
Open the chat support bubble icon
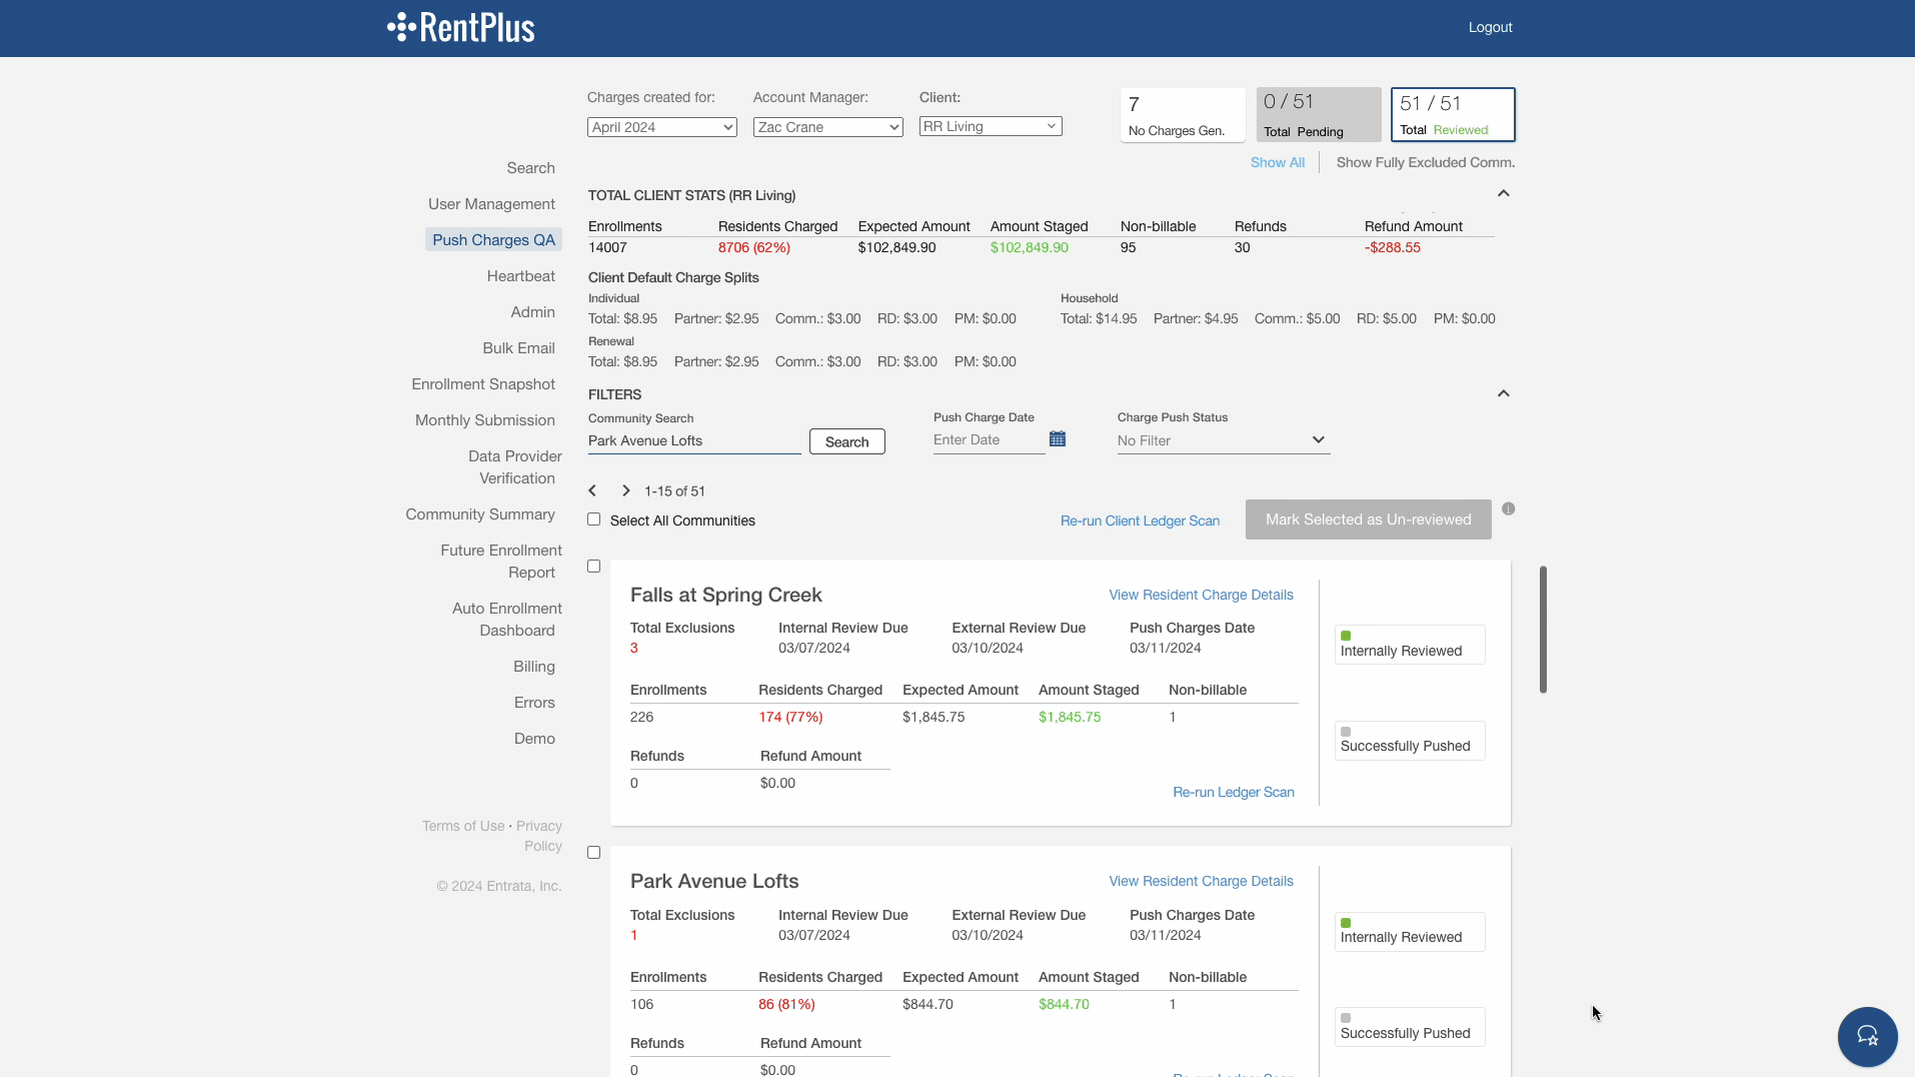point(1866,1036)
